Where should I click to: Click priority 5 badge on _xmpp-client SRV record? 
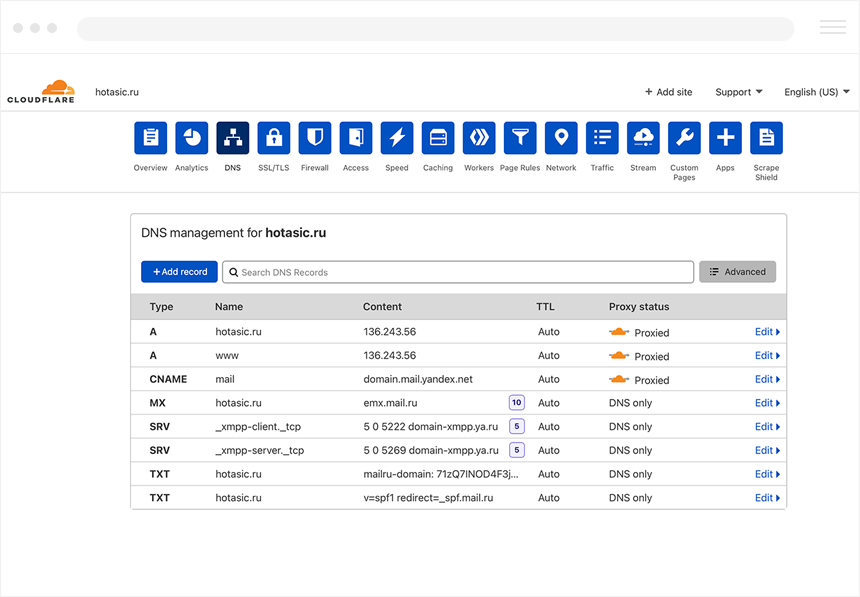(x=517, y=426)
